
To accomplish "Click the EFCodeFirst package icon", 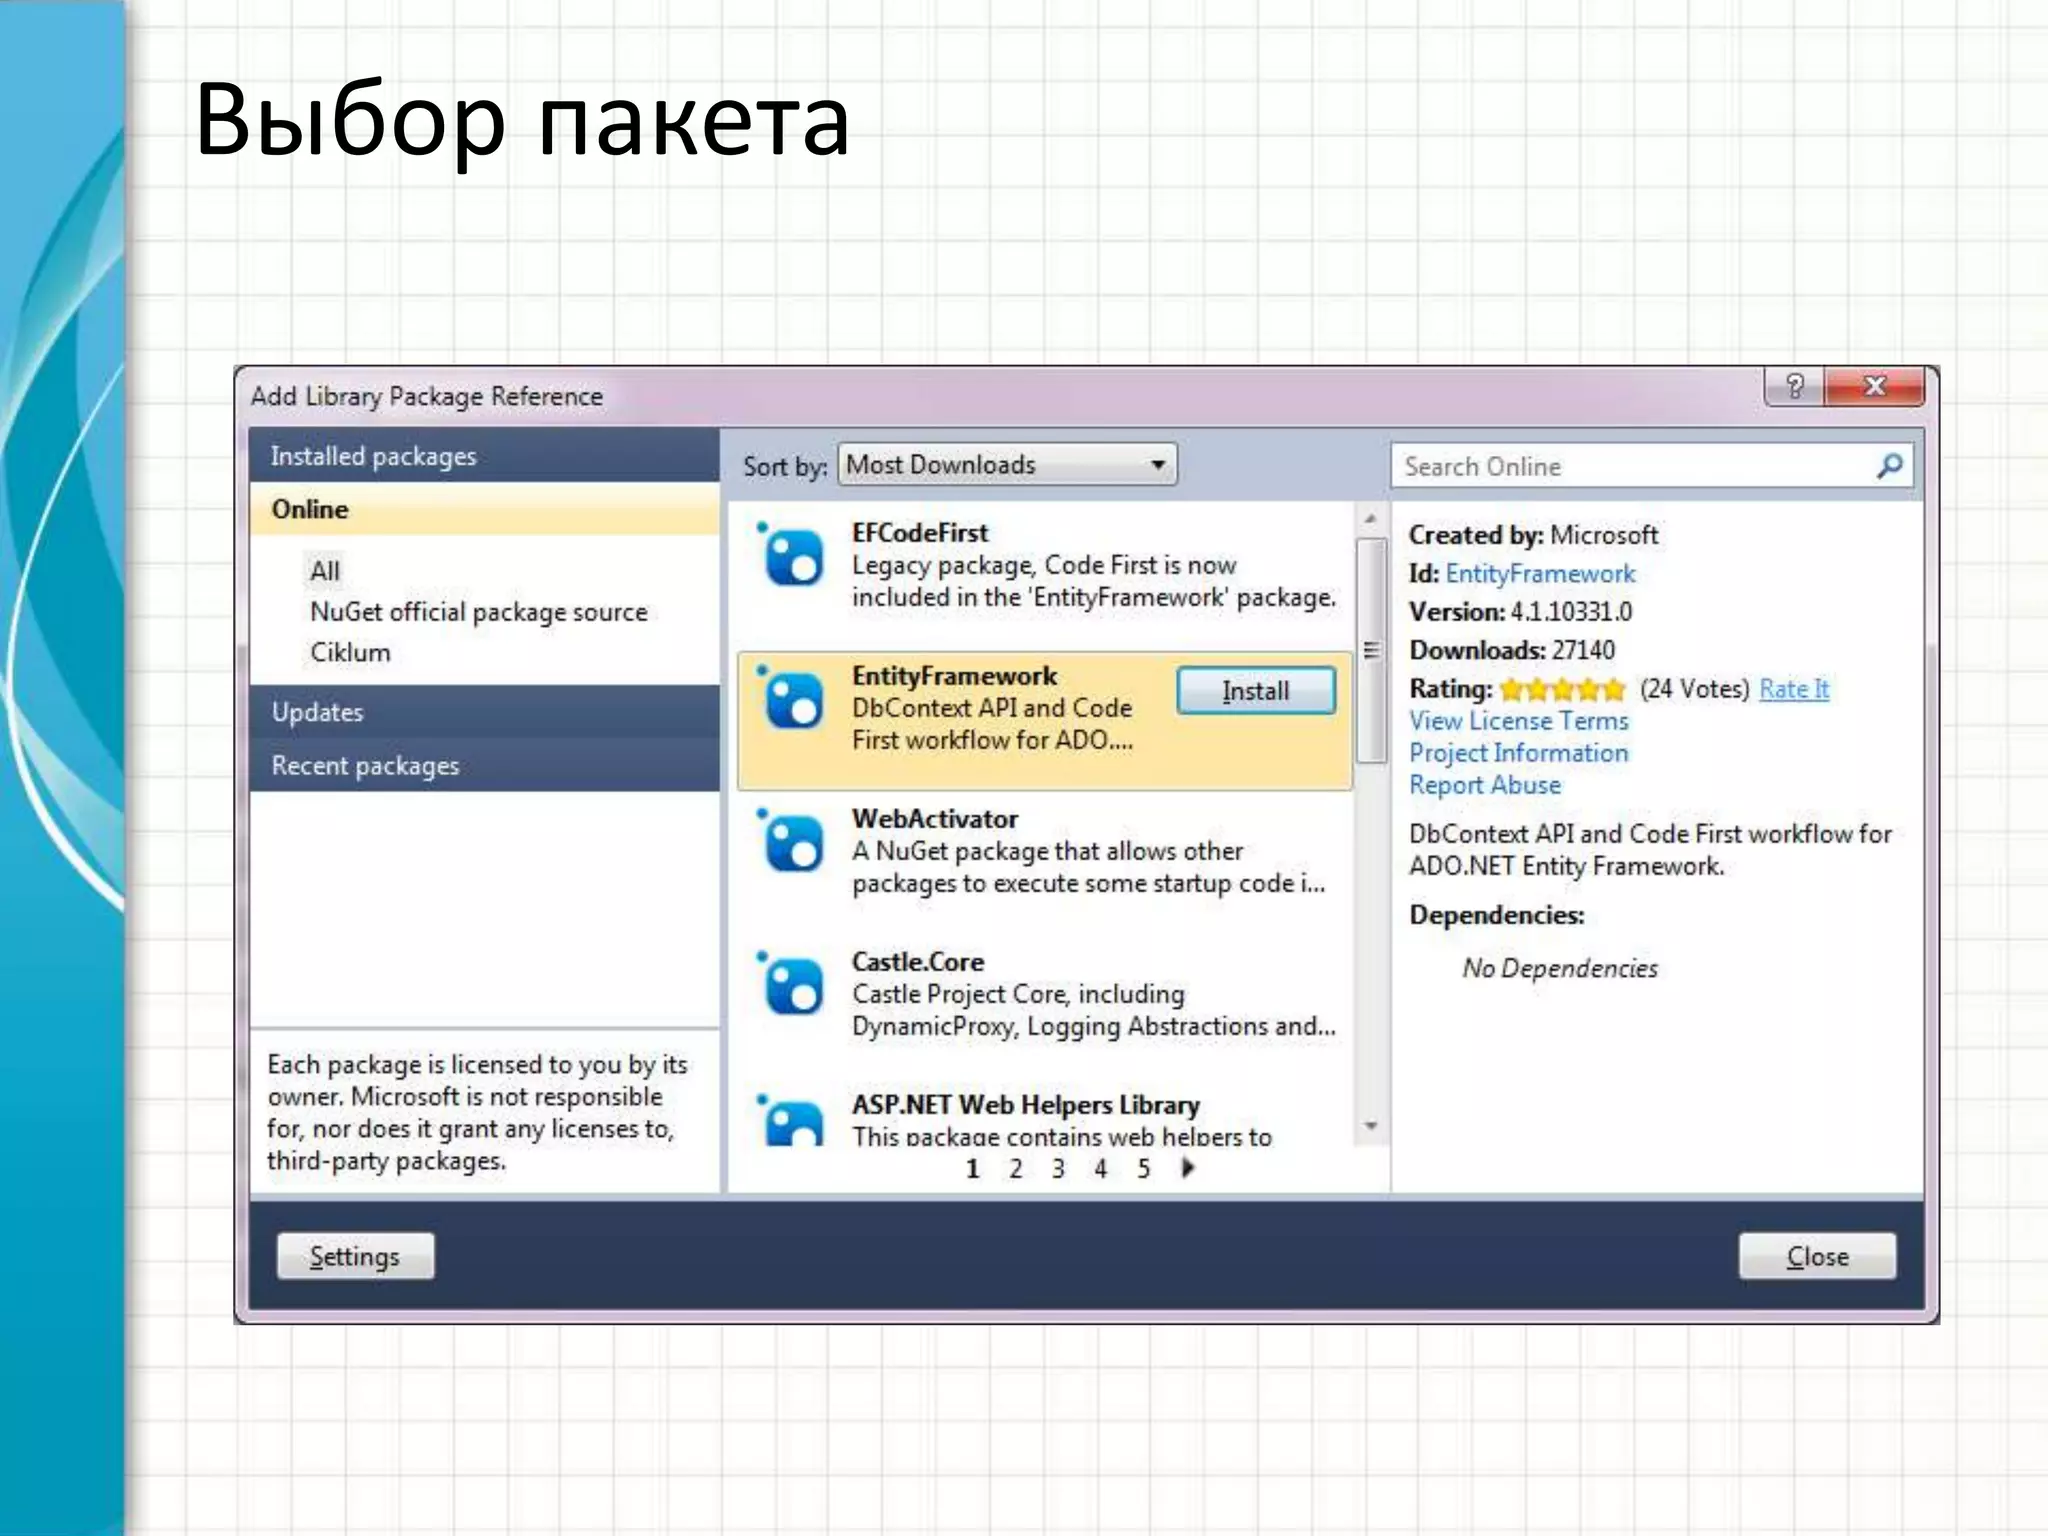I will point(793,556).
